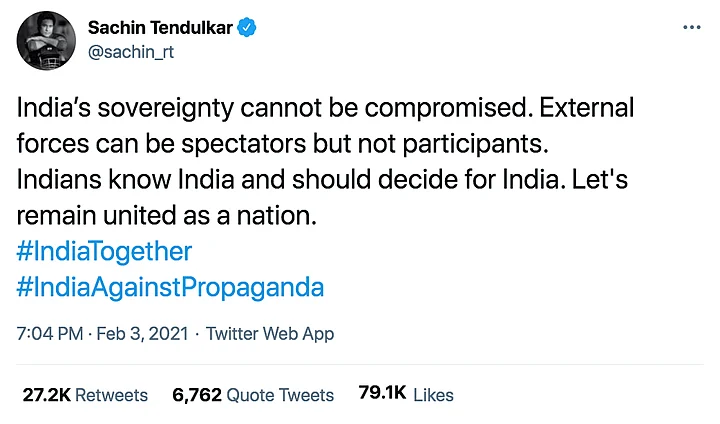Open the three-dot more options menu
Screen dimensions: 720x424
(691, 28)
